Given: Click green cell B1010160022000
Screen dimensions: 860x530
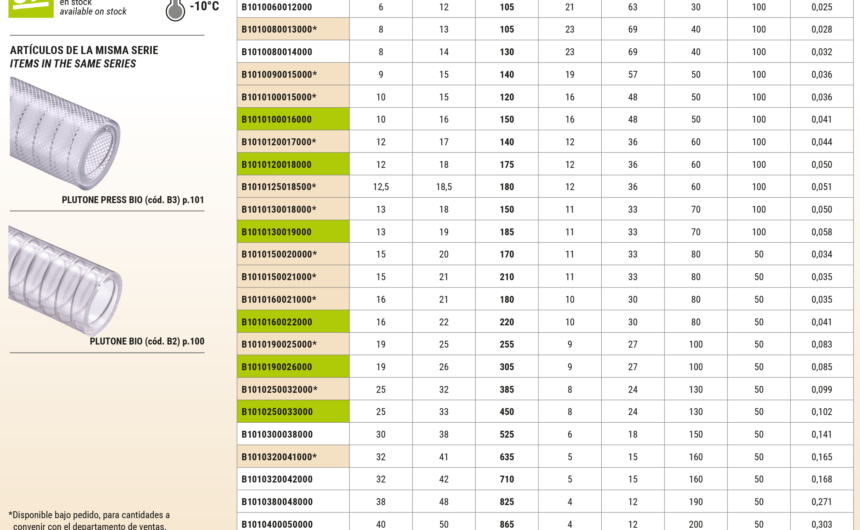Looking at the screenshot, I should click(x=276, y=322).
